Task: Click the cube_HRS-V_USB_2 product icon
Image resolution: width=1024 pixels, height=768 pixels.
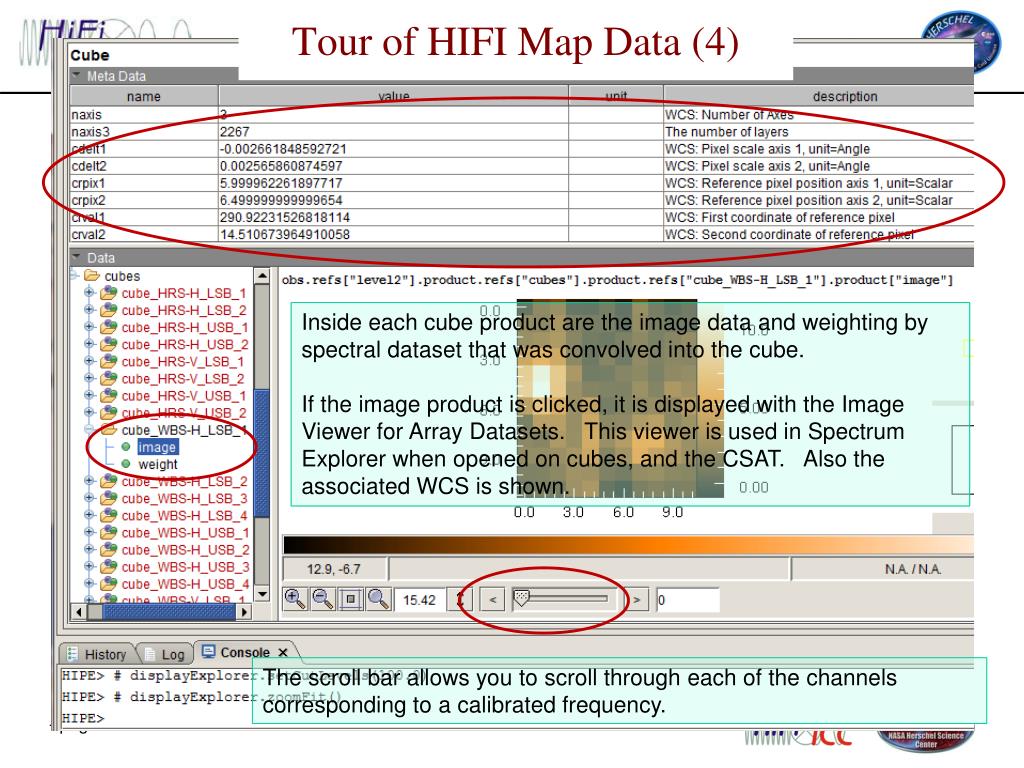Action: click(x=108, y=412)
